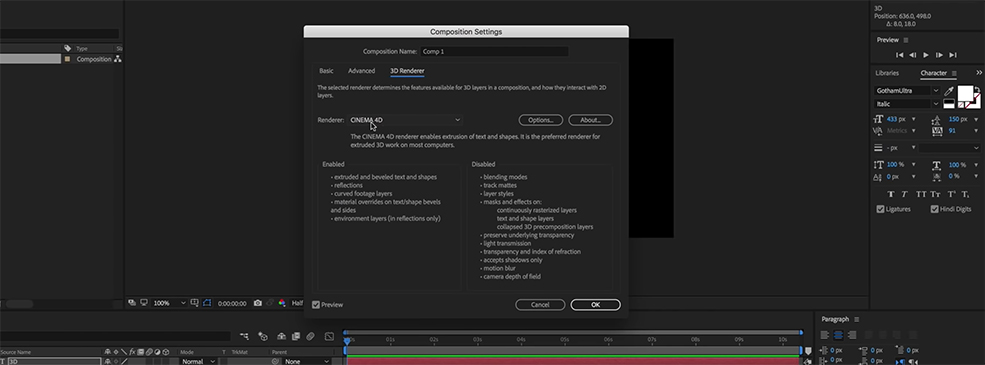The width and height of the screenshot is (985, 365).
Task: Set color to black or white
Action: coord(949,104)
